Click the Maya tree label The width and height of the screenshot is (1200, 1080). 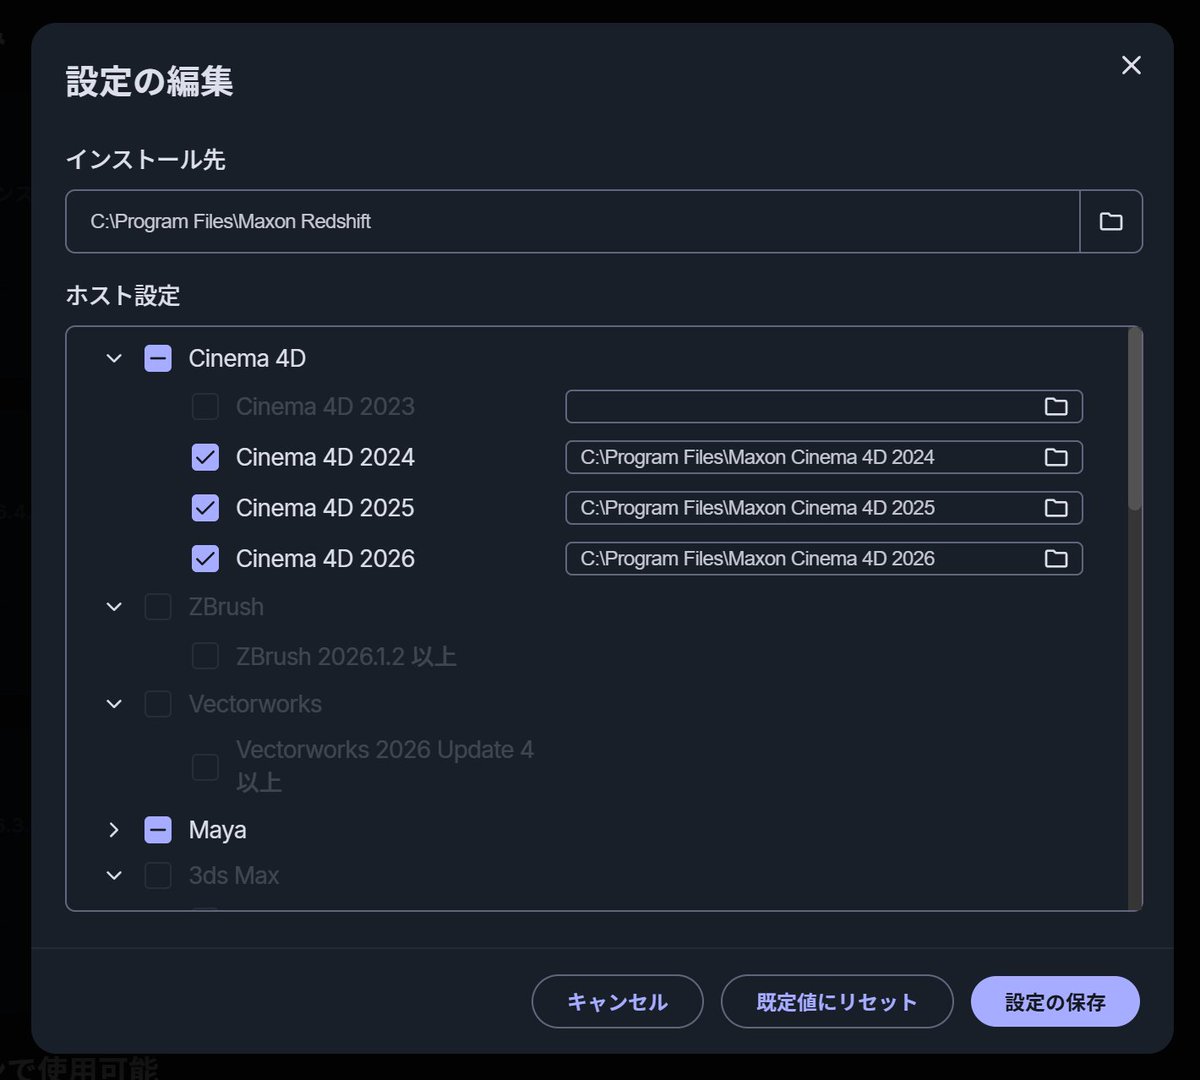217,830
